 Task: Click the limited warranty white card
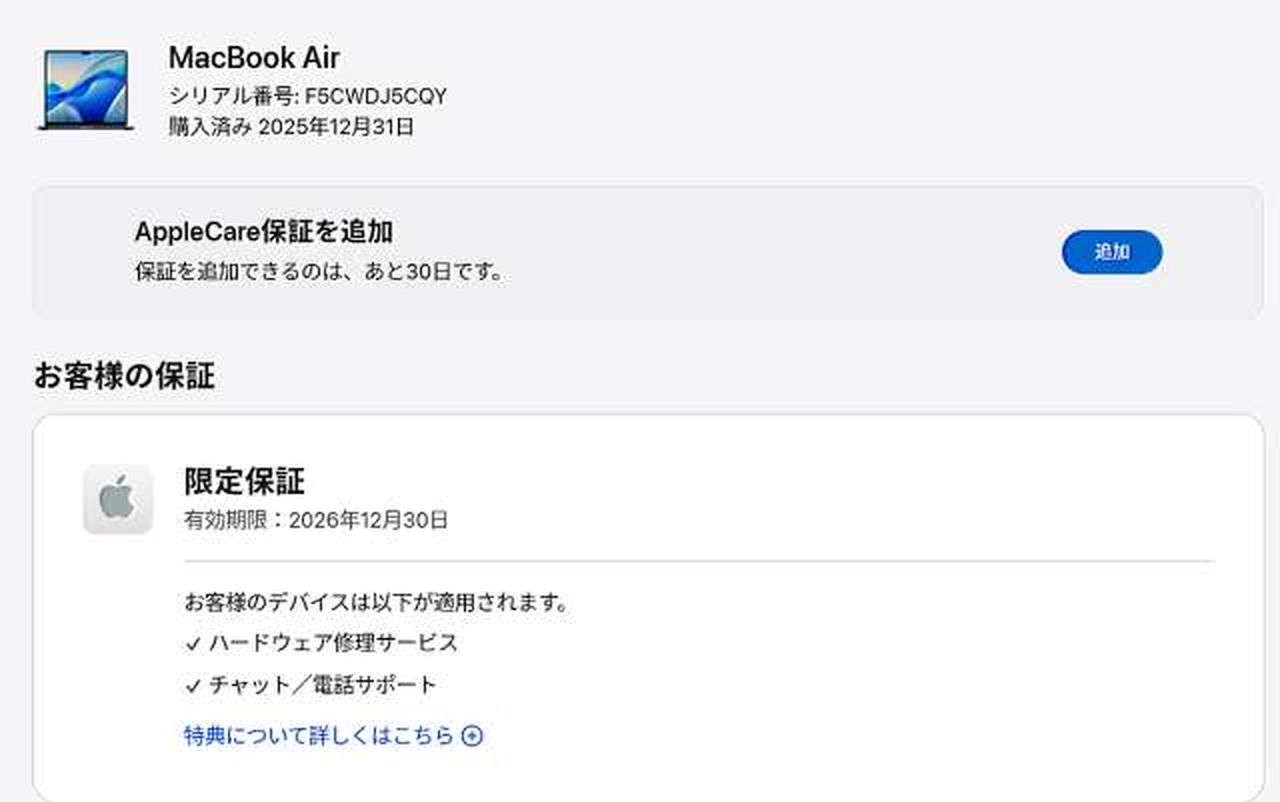pyautogui.click(x=648, y=608)
